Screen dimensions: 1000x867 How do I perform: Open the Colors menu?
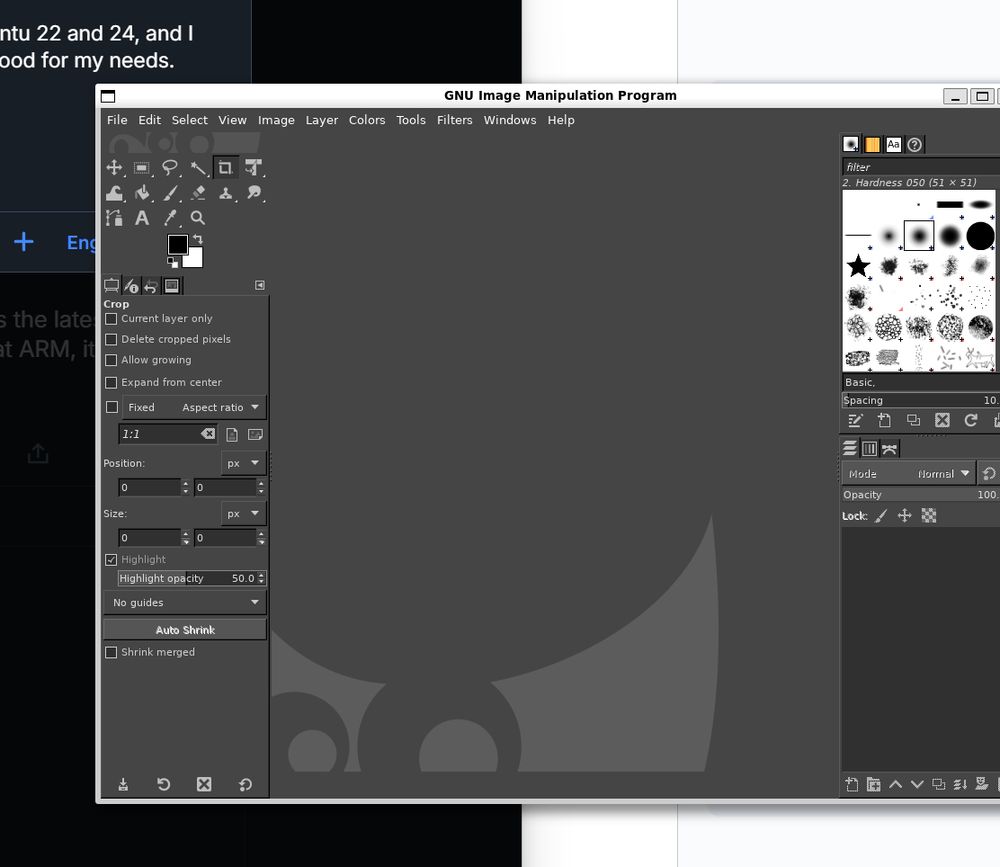tap(367, 120)
